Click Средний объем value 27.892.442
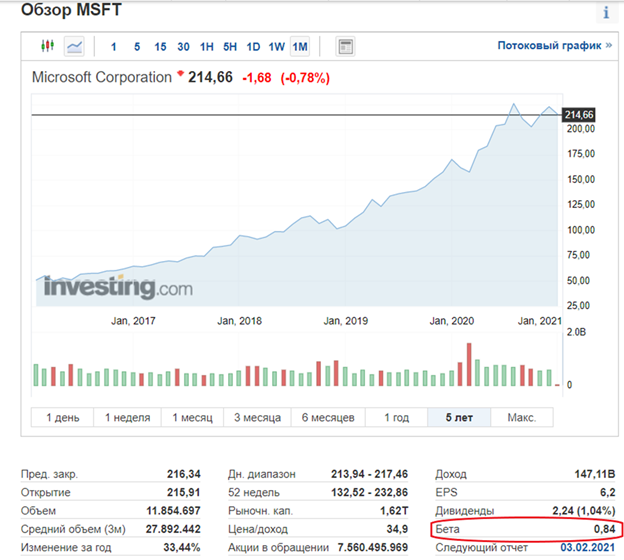 (x=173, y=529)
